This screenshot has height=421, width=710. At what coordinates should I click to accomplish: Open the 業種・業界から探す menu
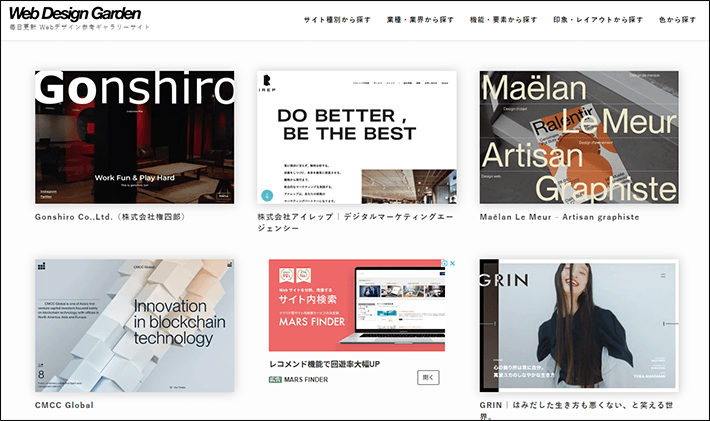[420, 20]
